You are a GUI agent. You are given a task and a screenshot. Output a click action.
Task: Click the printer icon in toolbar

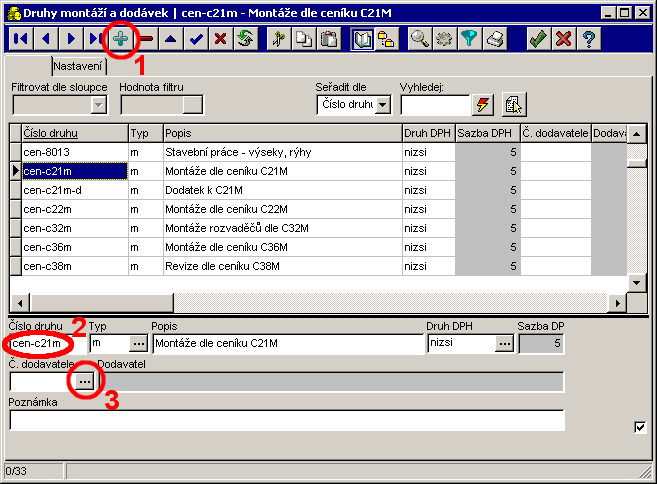point(494,39)
